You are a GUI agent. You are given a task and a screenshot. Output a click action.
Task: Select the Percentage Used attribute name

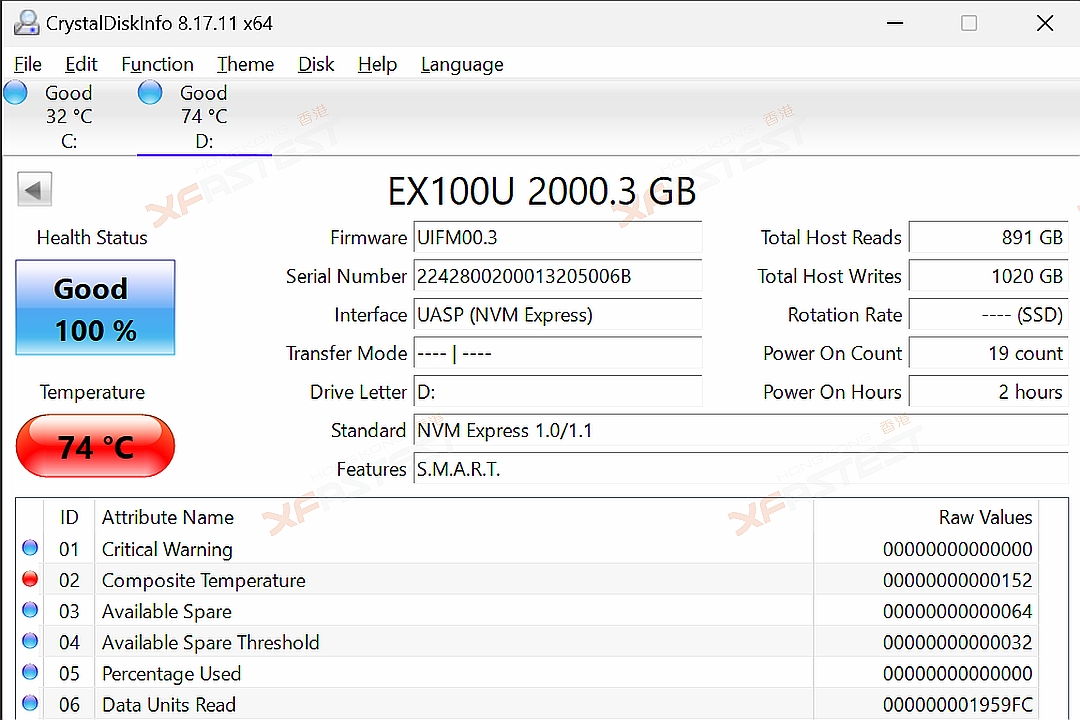(172, 674)
